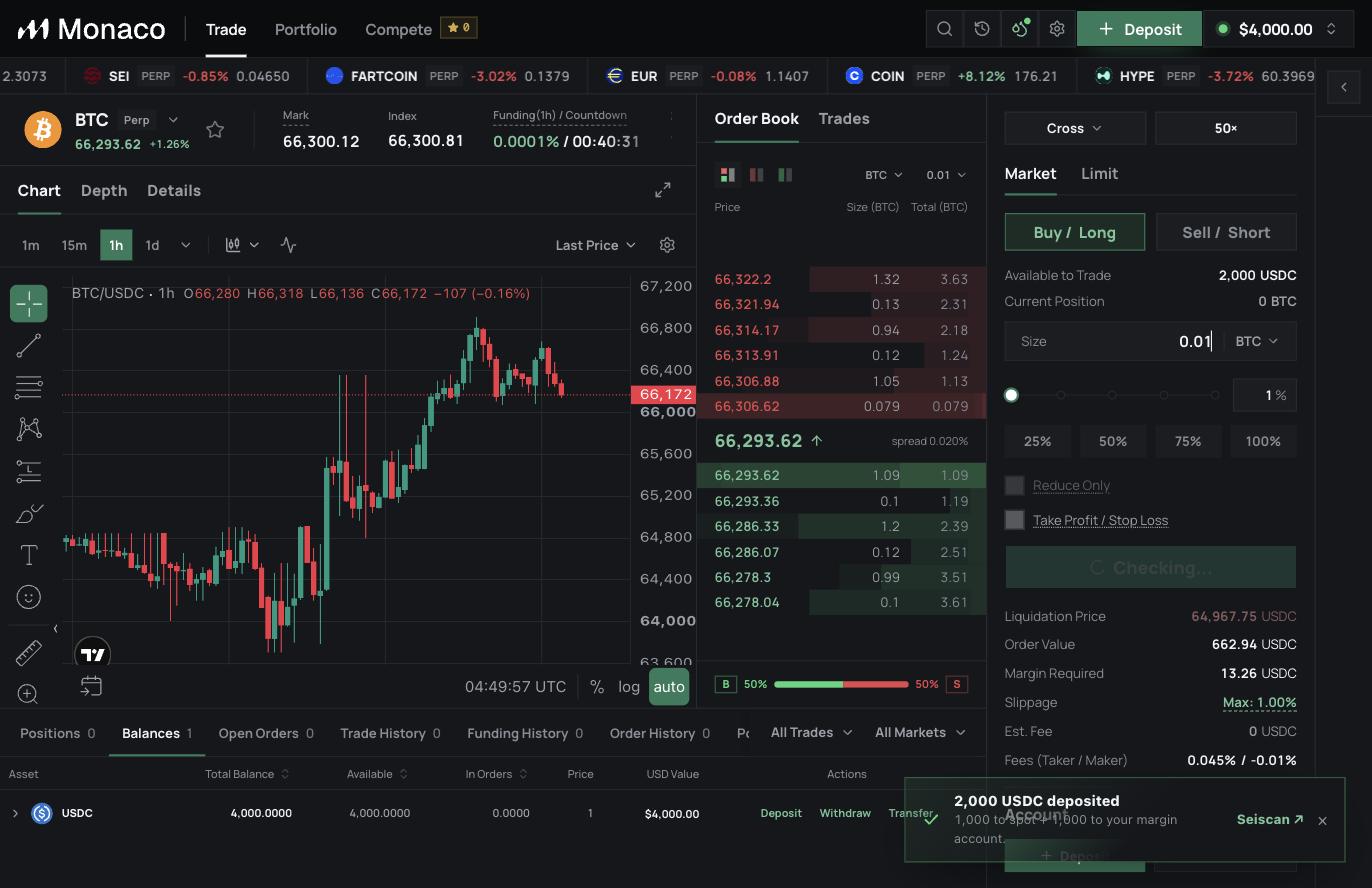
Task: Toggle auto scale on chart
Action: tap(669, 686)
